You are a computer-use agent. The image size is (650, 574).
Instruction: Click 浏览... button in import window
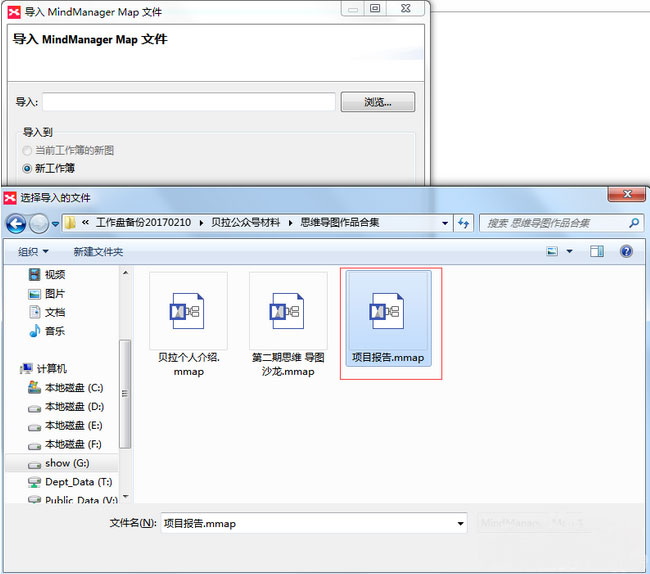[x=378, y=102]
